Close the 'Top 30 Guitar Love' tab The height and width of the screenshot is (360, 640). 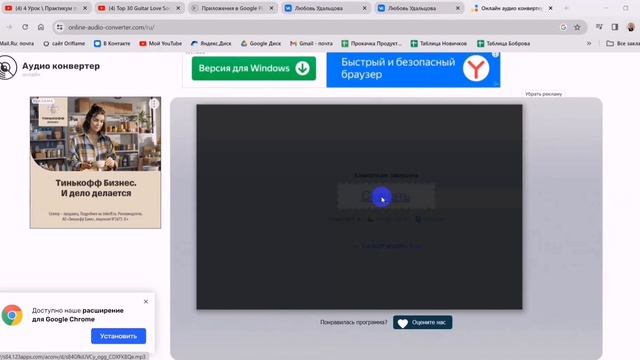pyautogui.click(x=178, y=8)
